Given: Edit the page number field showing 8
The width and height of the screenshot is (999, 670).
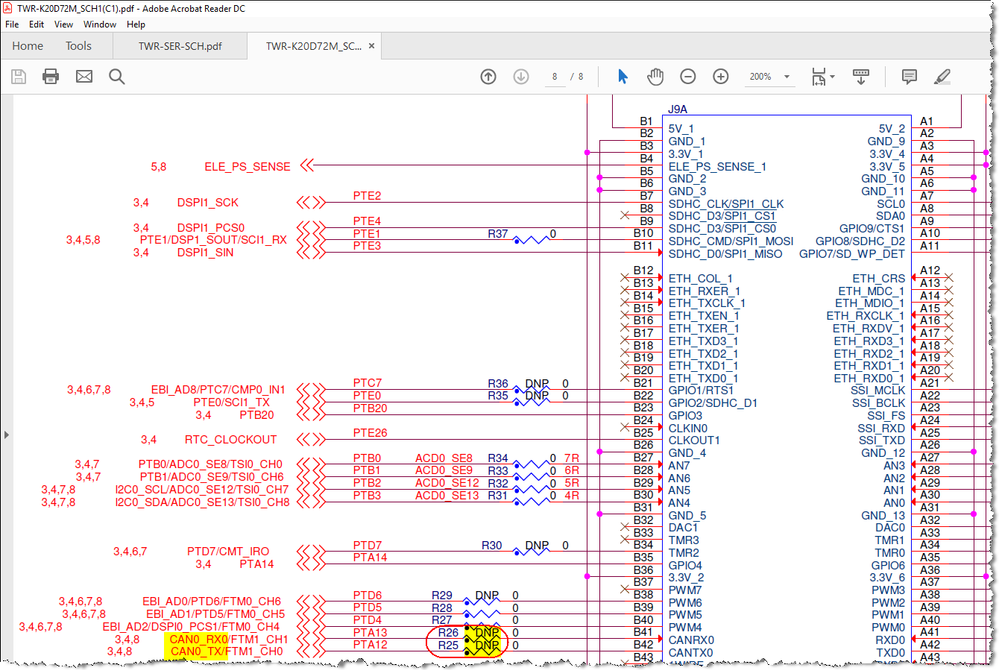Looking at the screenshot, I should point(553,76).
